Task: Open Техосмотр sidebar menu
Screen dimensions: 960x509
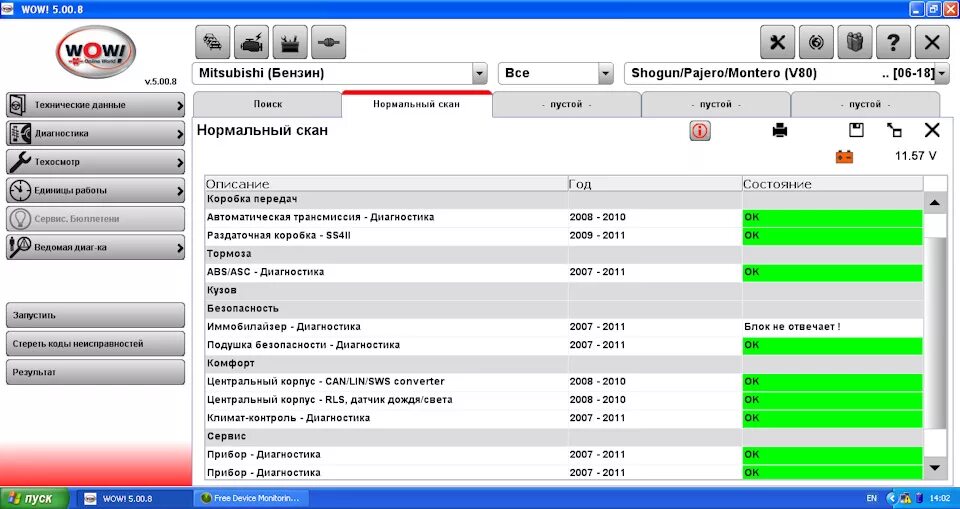Action: click(x=96, y=162)
